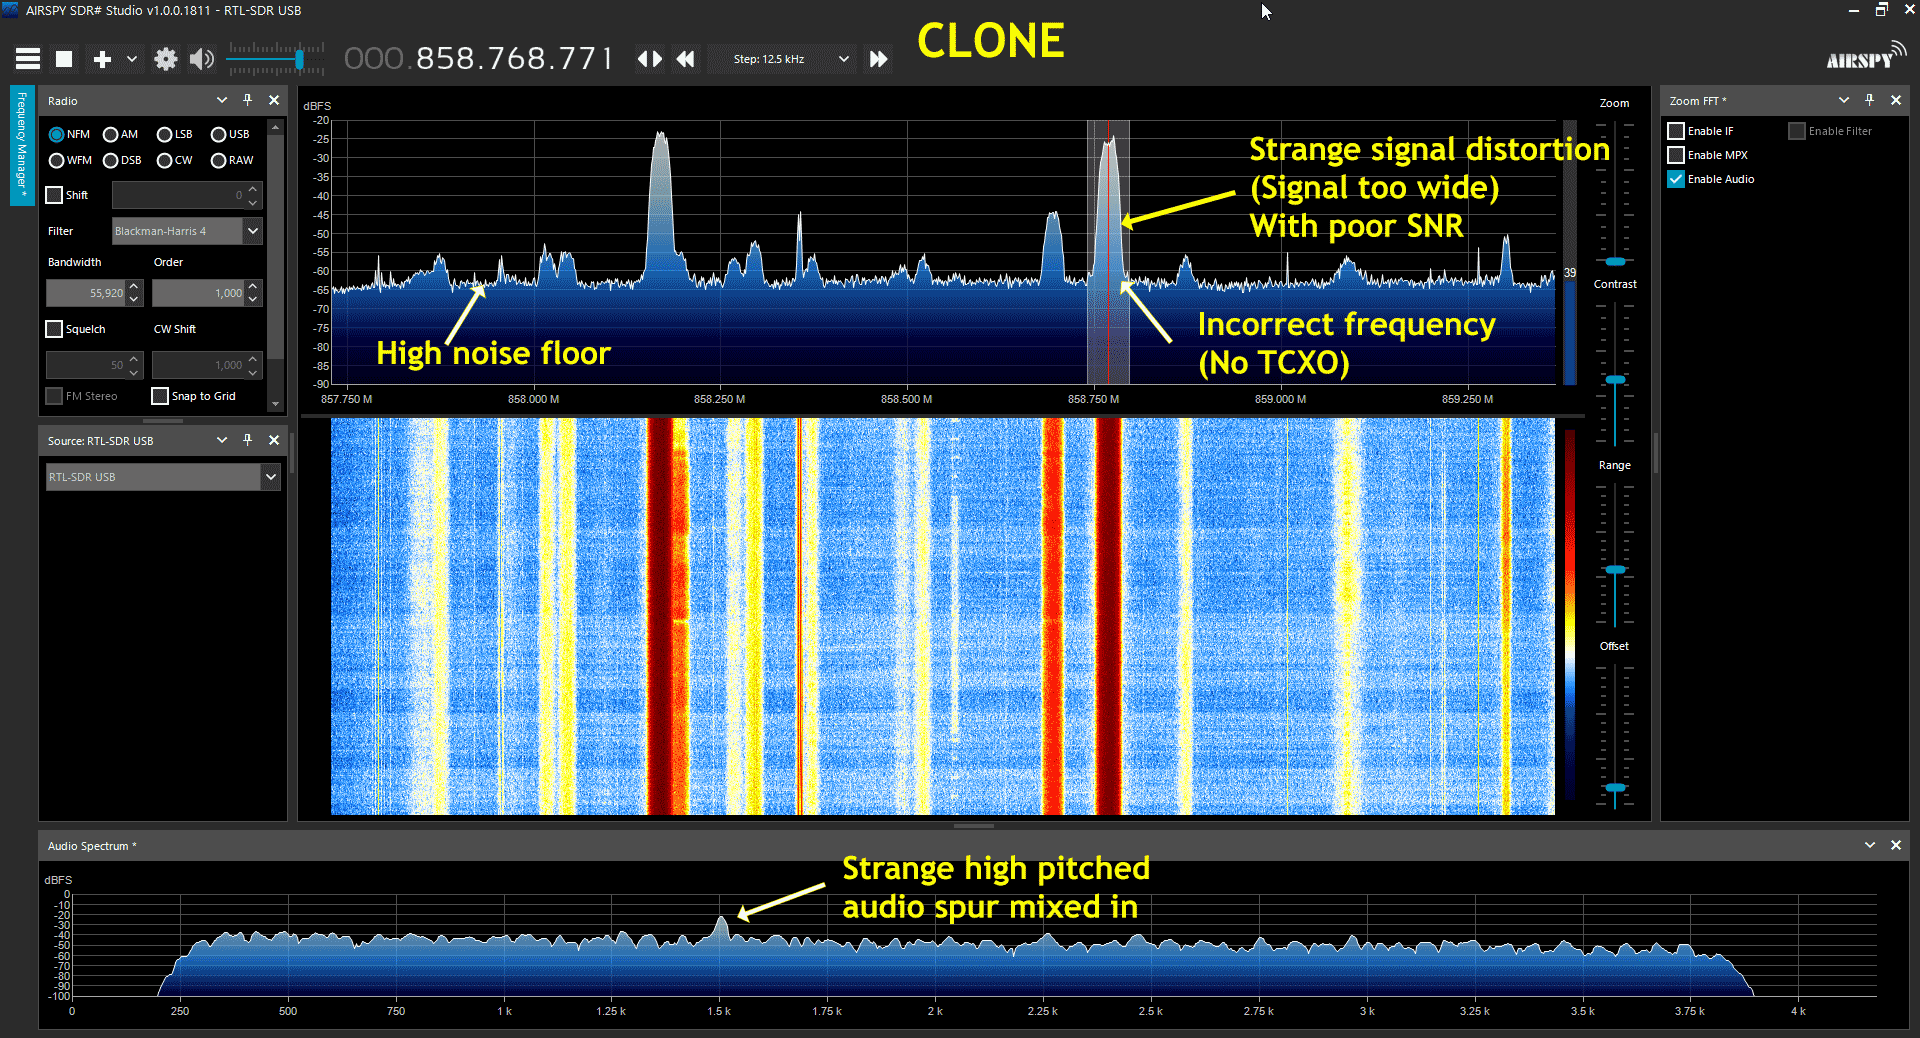Close the Audio Spectrum panel
The height and width of the screenshot is (1038, 1920).
[x=1896, y=845]
